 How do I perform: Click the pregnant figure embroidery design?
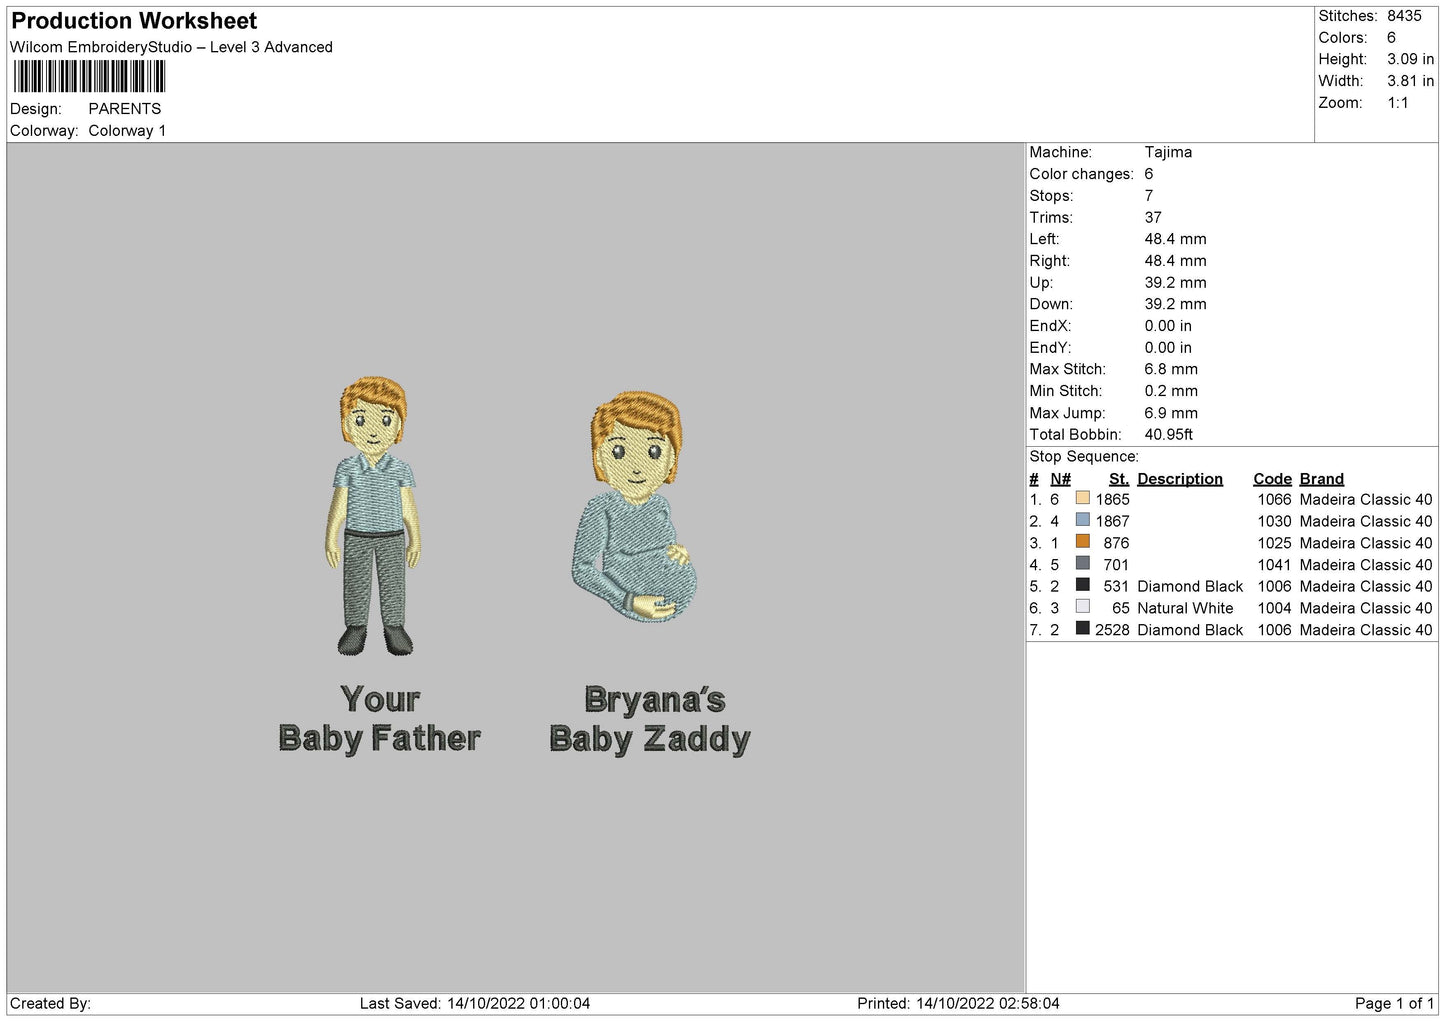[x=636, y=506]
